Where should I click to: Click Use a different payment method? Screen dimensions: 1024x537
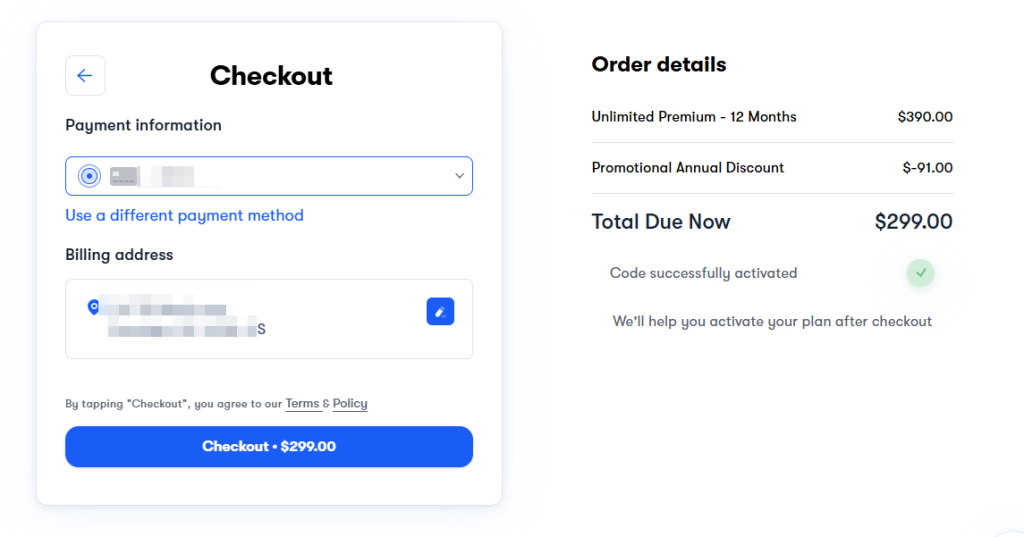point(184,216)
